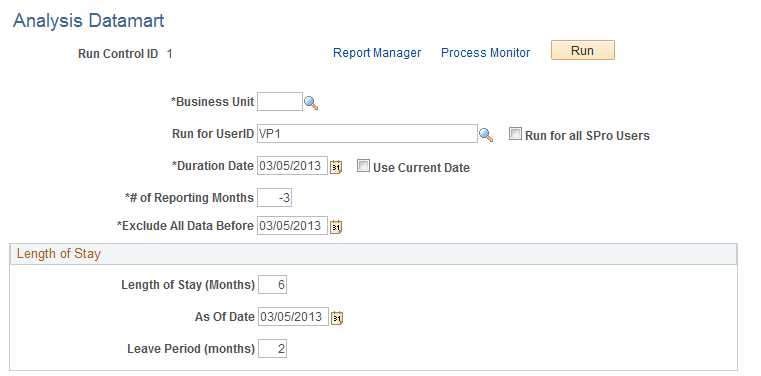Open the Business Unit lookup magnifier
Viewport: 761px width, 376px height.
[311, 102]
